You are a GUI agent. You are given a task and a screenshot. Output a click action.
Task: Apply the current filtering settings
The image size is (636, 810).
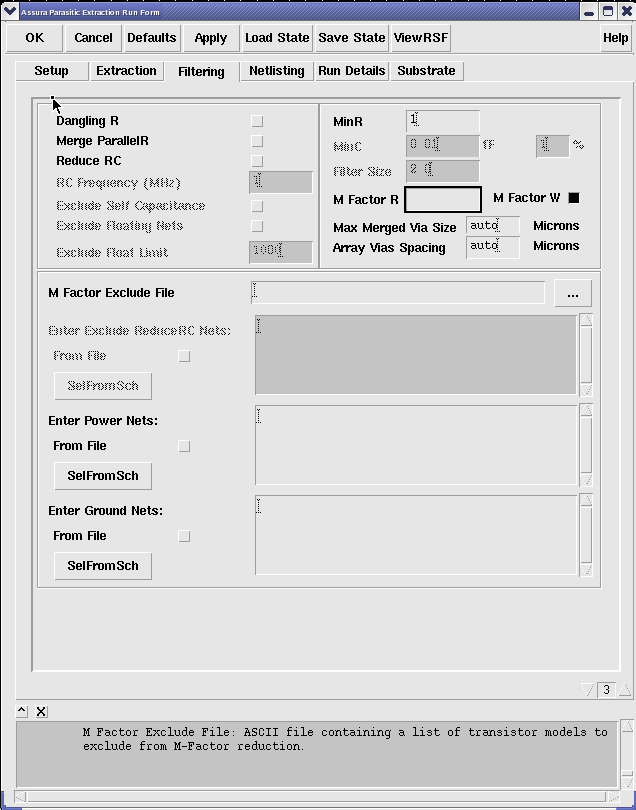click(x=211, y=38)
